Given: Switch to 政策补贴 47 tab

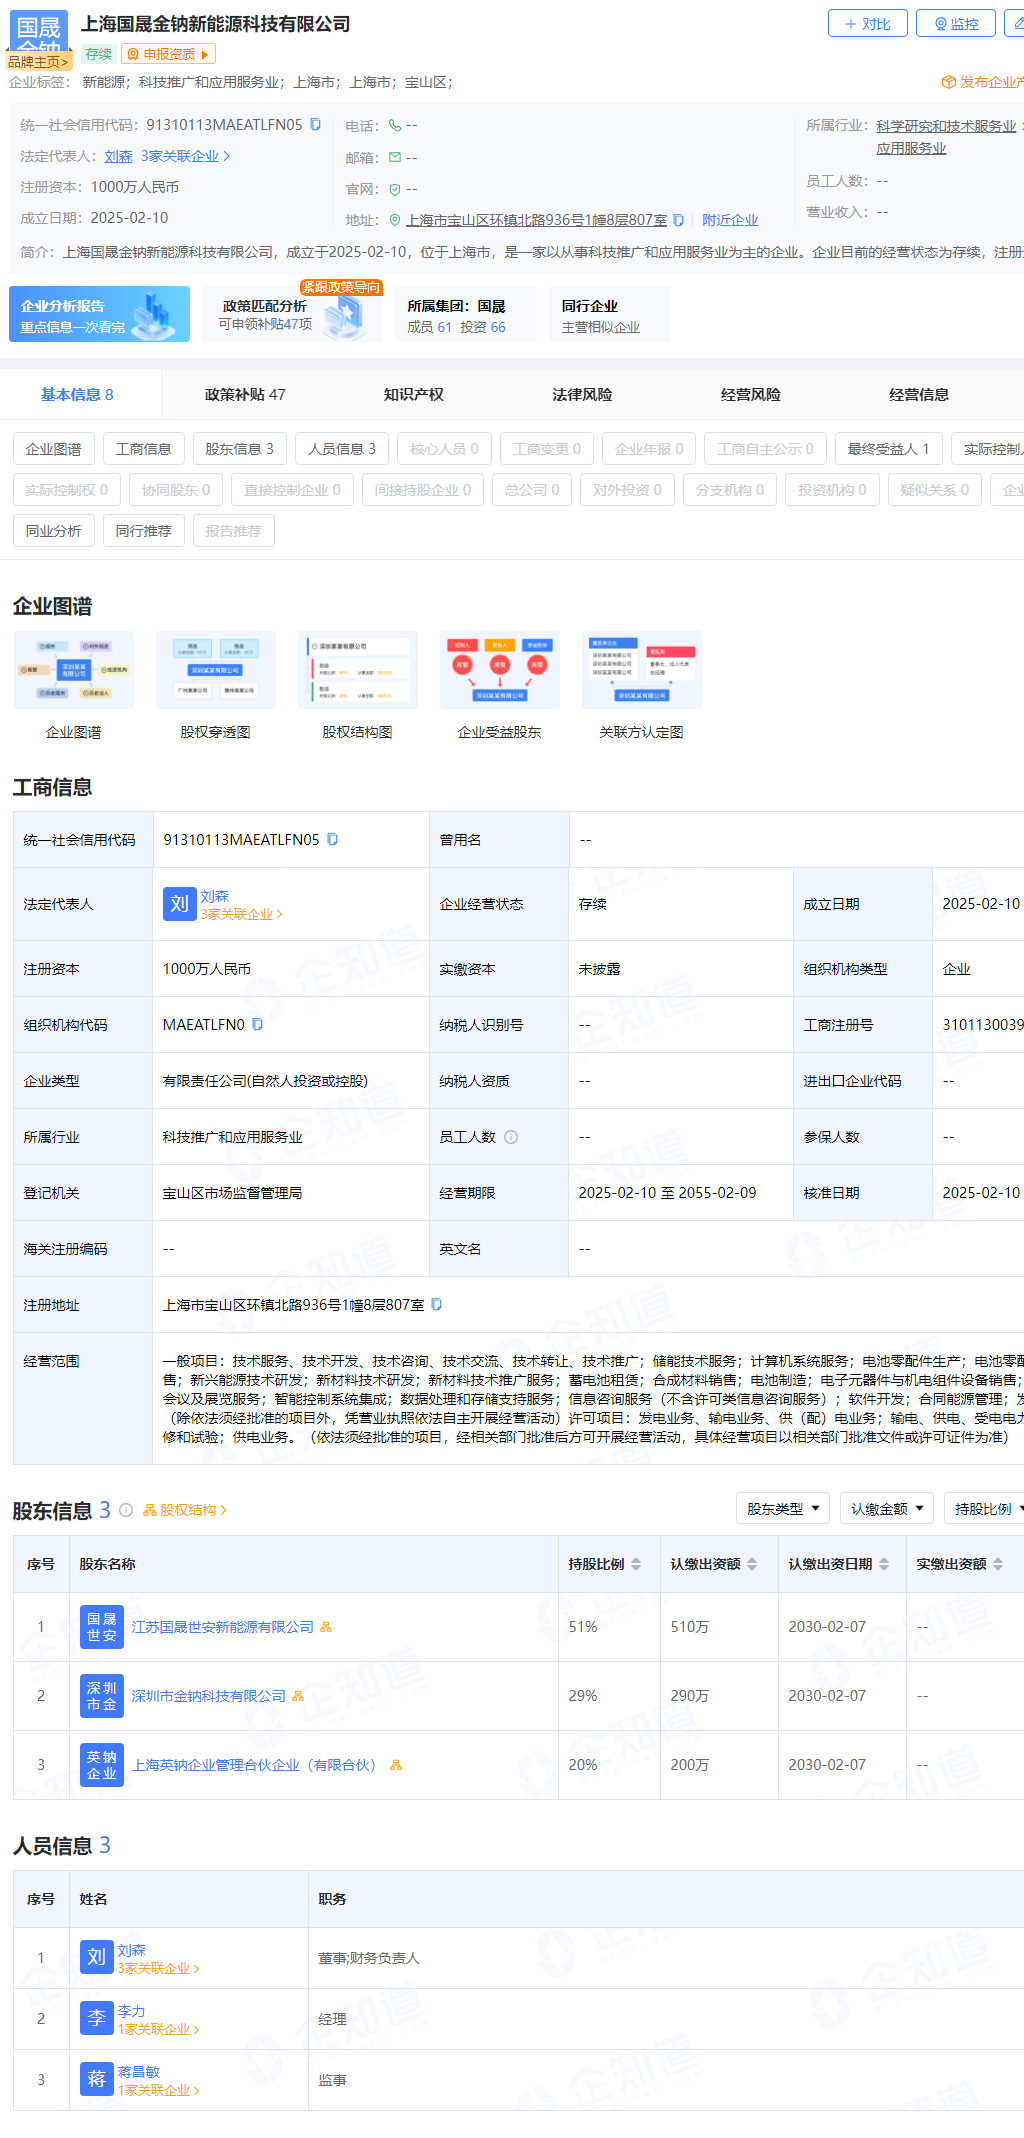Looking at the screenshot, I should [x=245, y=394].
